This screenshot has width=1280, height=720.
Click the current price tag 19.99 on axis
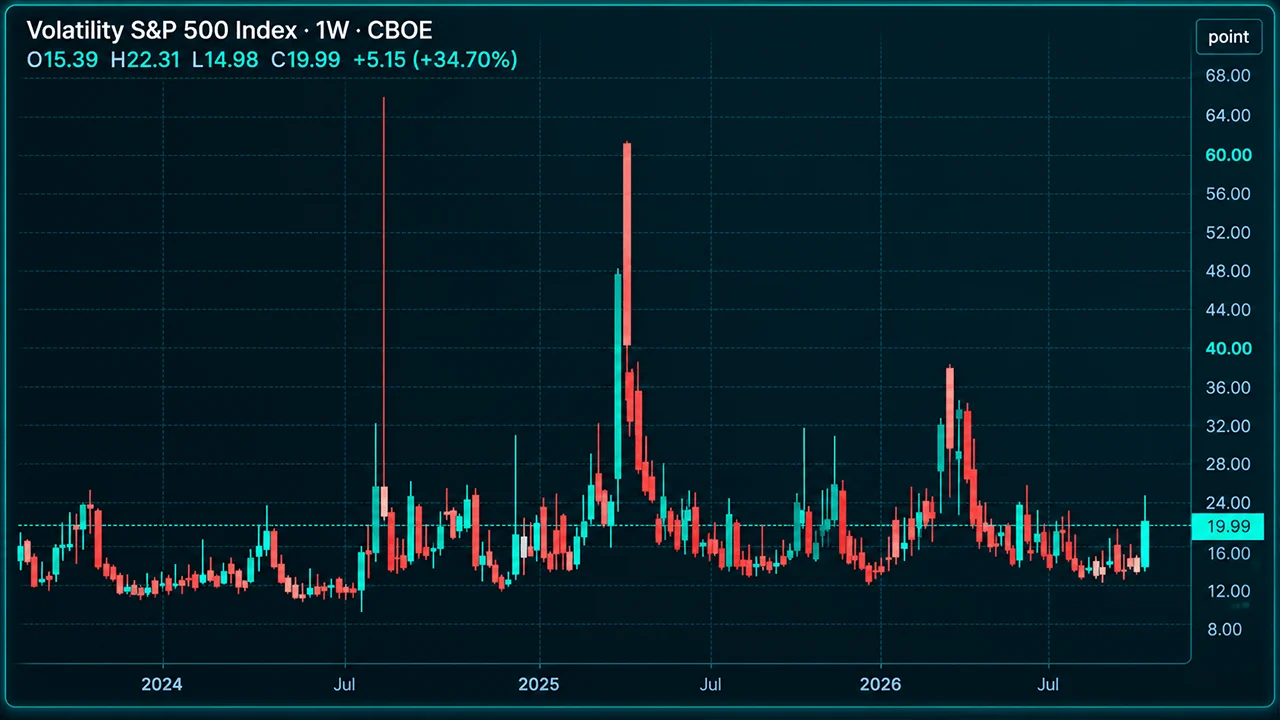pos(1228,526)
